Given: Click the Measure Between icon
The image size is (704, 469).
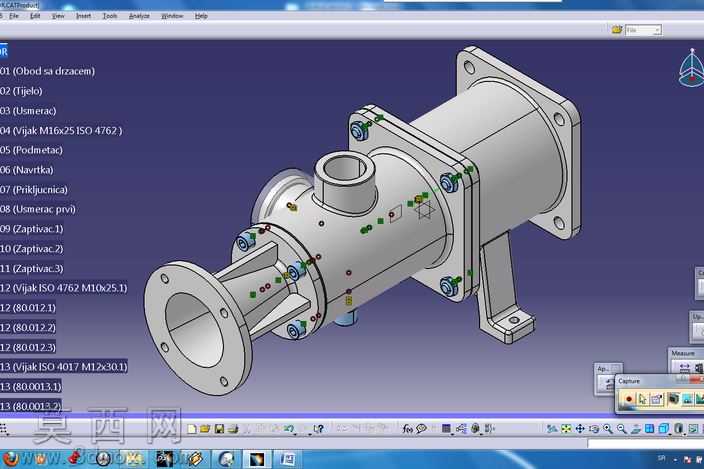Looking at the screenshot, I should click(x=684, y=368).
